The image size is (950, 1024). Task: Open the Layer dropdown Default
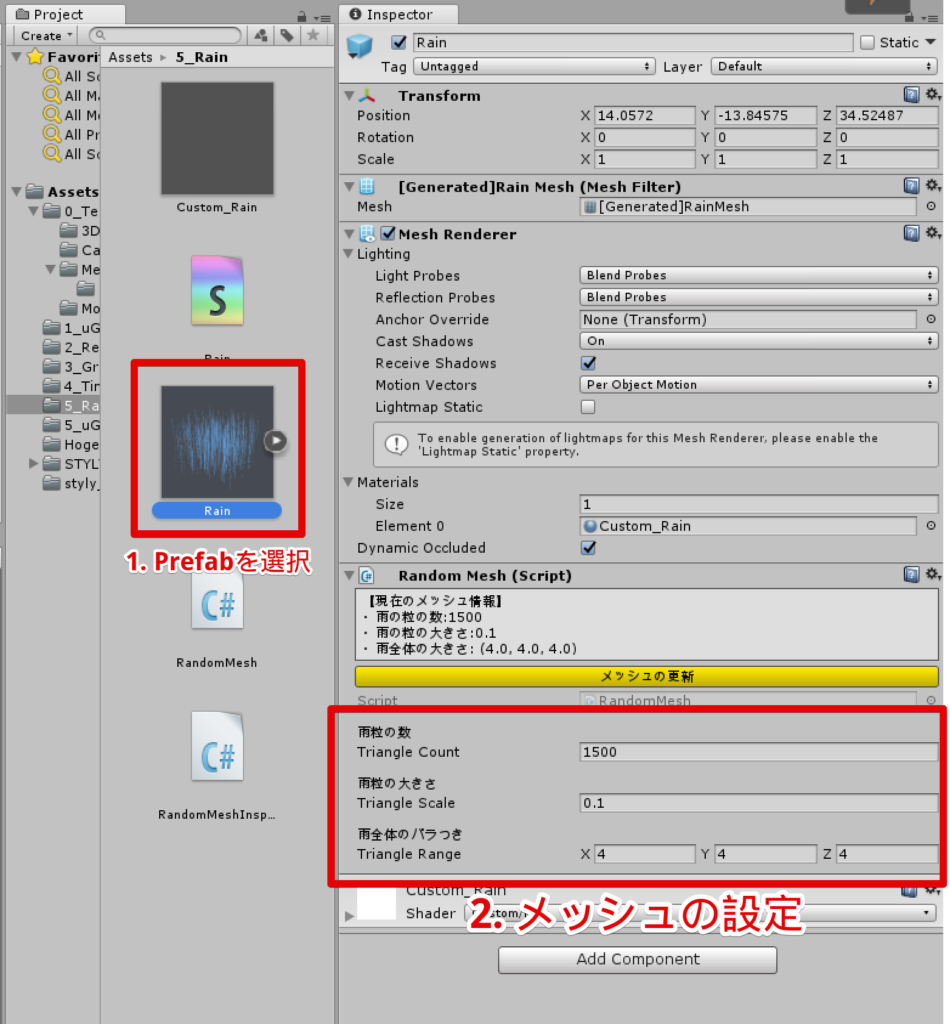point(825,66)
